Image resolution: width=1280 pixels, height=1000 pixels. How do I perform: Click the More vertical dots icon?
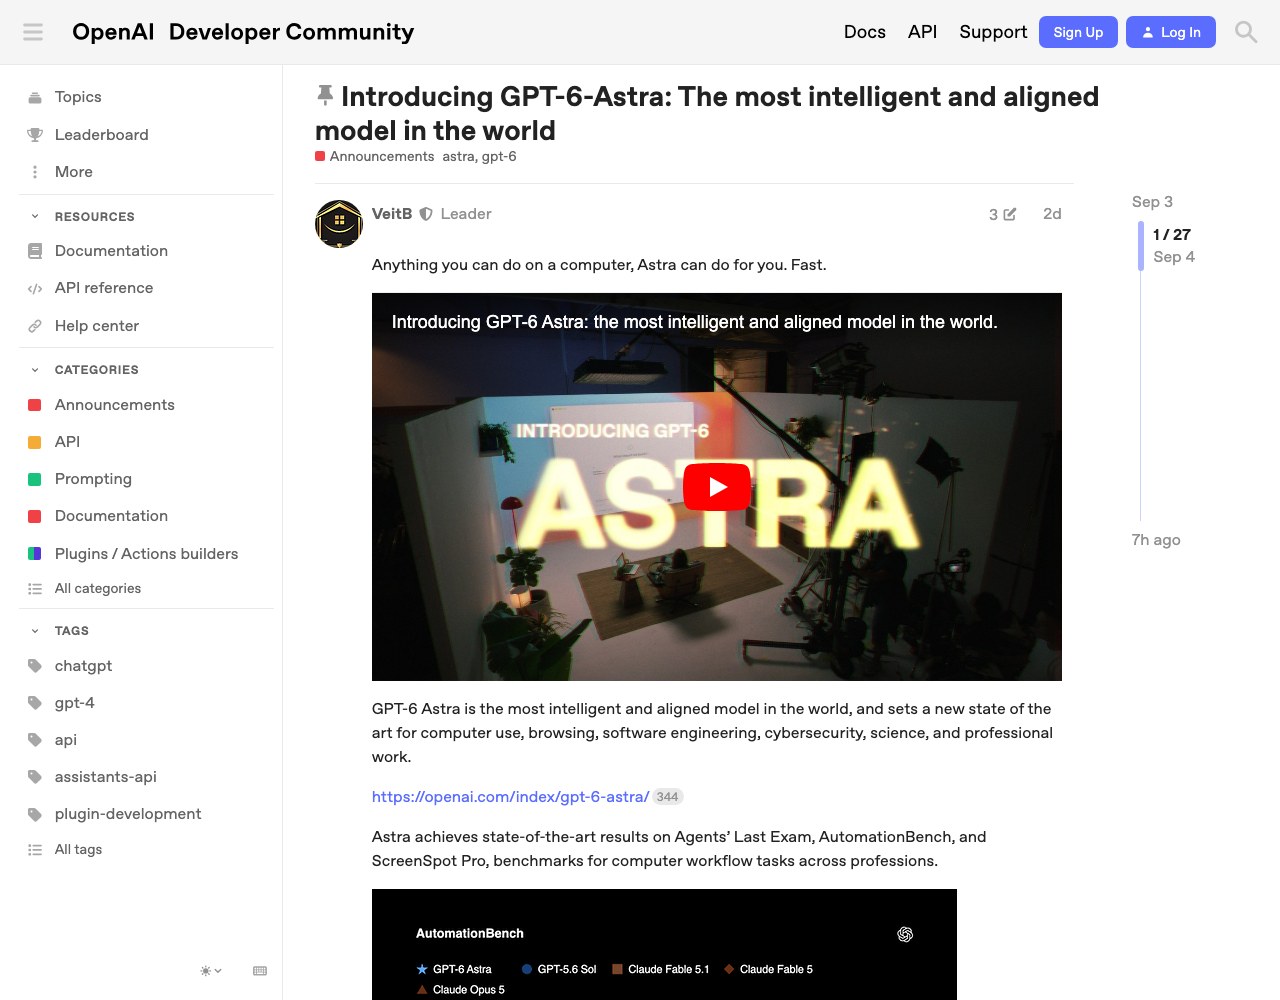tap(35, 172)
